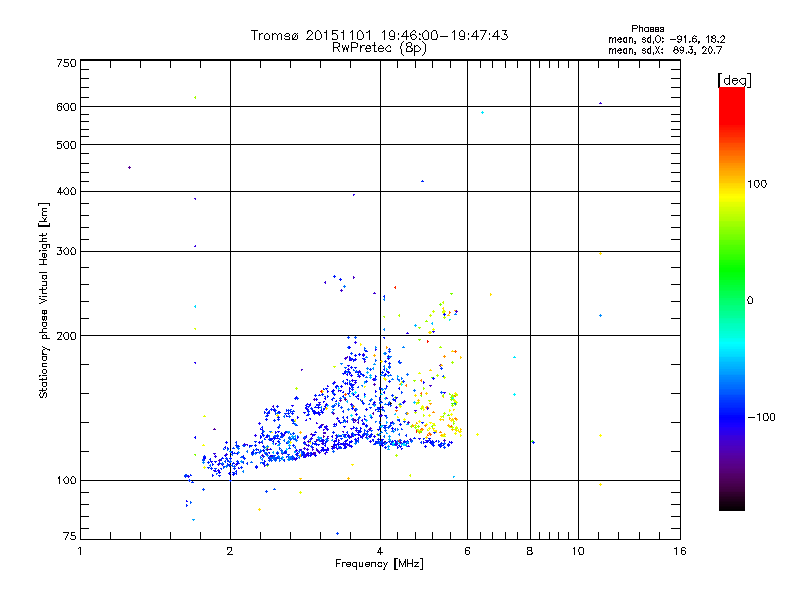
Task: Click the '[deg]' colorbar unit label
Action: point(734,81)
